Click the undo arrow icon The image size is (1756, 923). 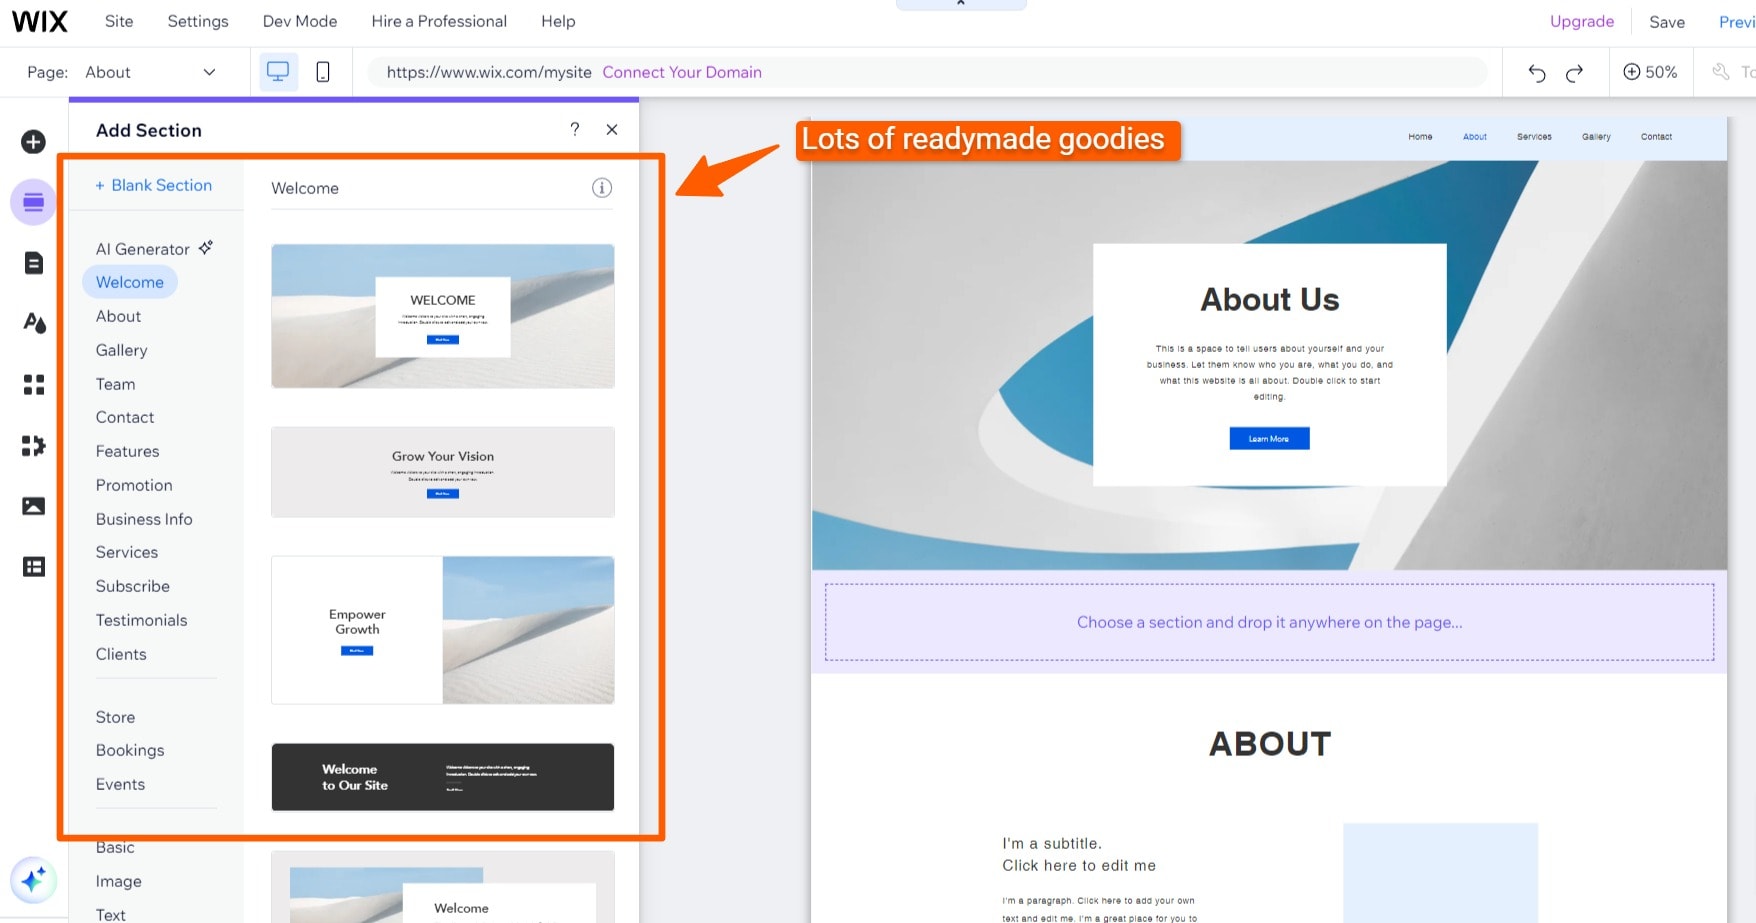(x=1535, y=72)
